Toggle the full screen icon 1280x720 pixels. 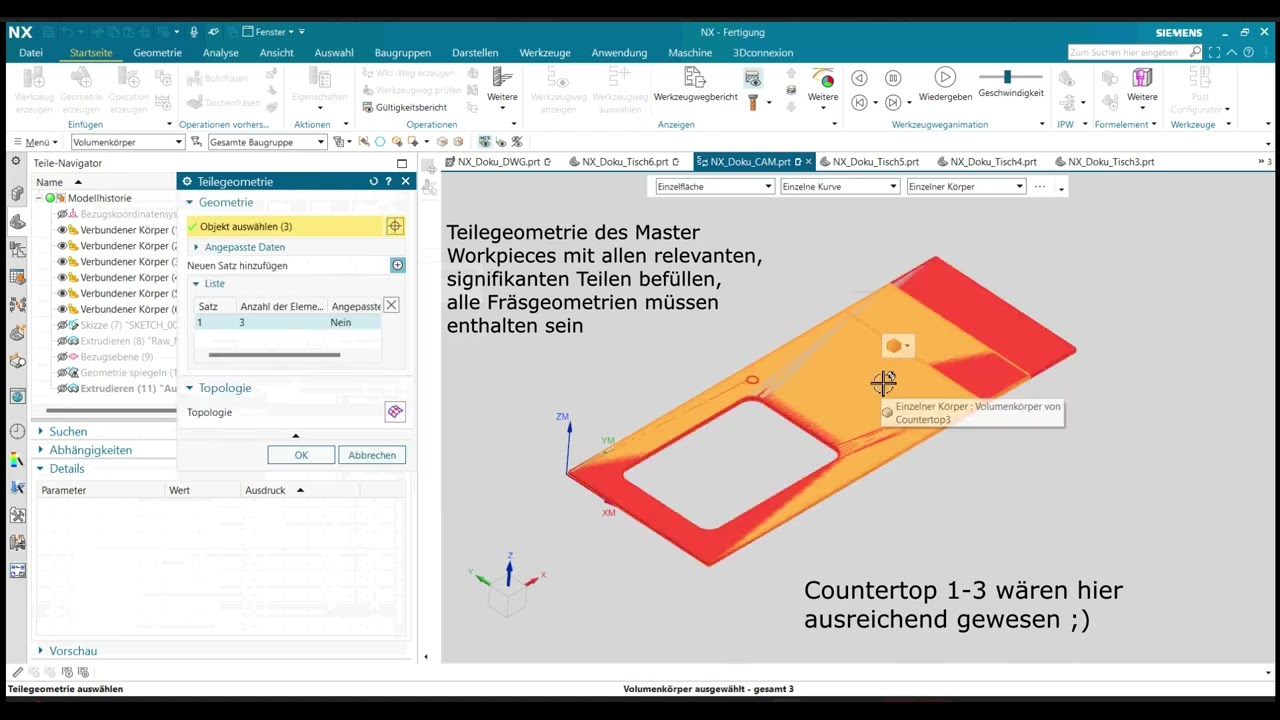click(x=1214, y=52)
